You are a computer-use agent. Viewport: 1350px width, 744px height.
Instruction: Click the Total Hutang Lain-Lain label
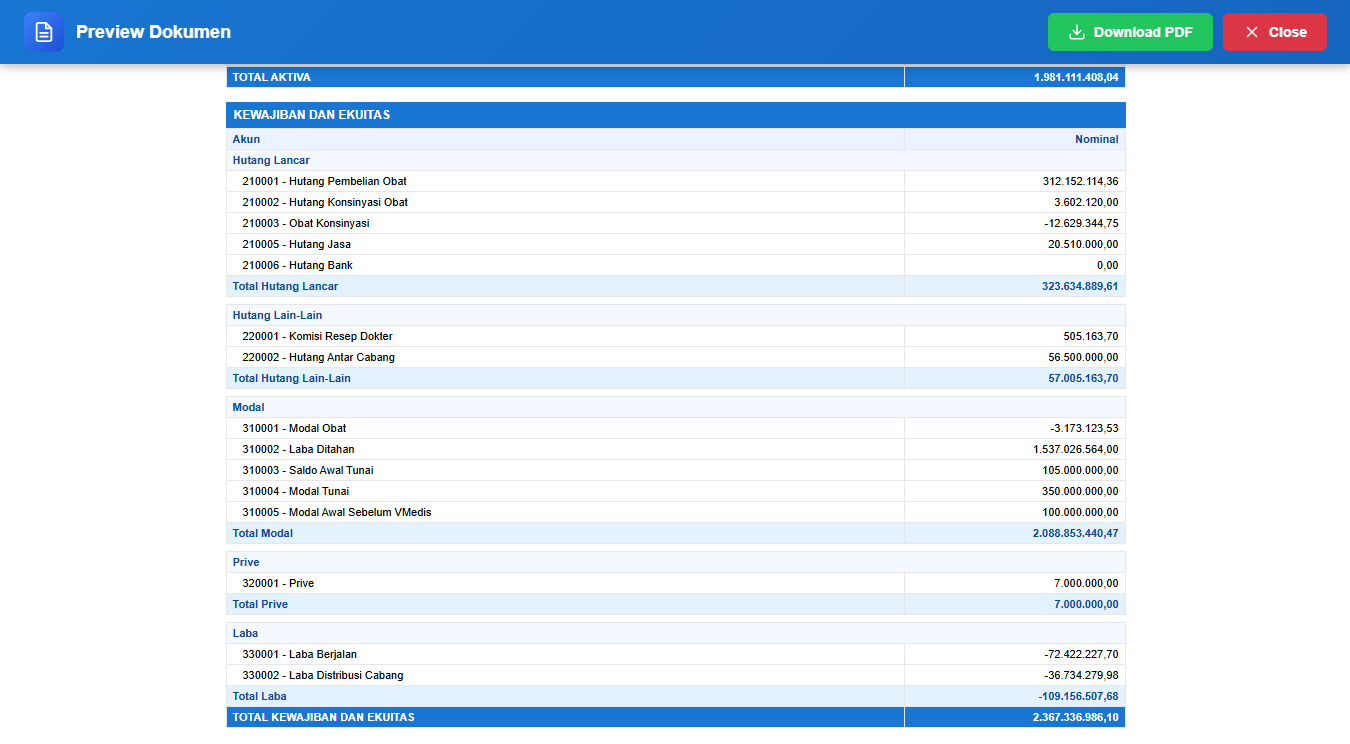[292, 378]
